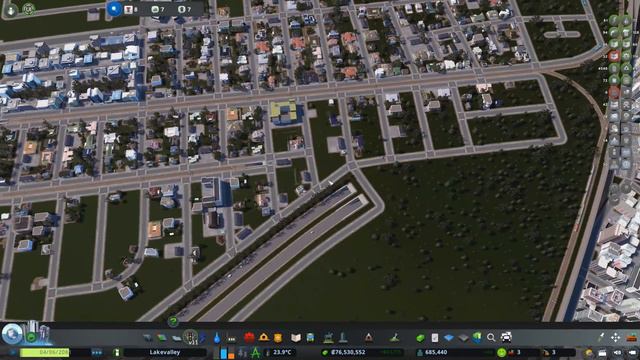Click the pixel car icon in toolbar
This screenshot has width=640, height=360.
tap(506, 337)
